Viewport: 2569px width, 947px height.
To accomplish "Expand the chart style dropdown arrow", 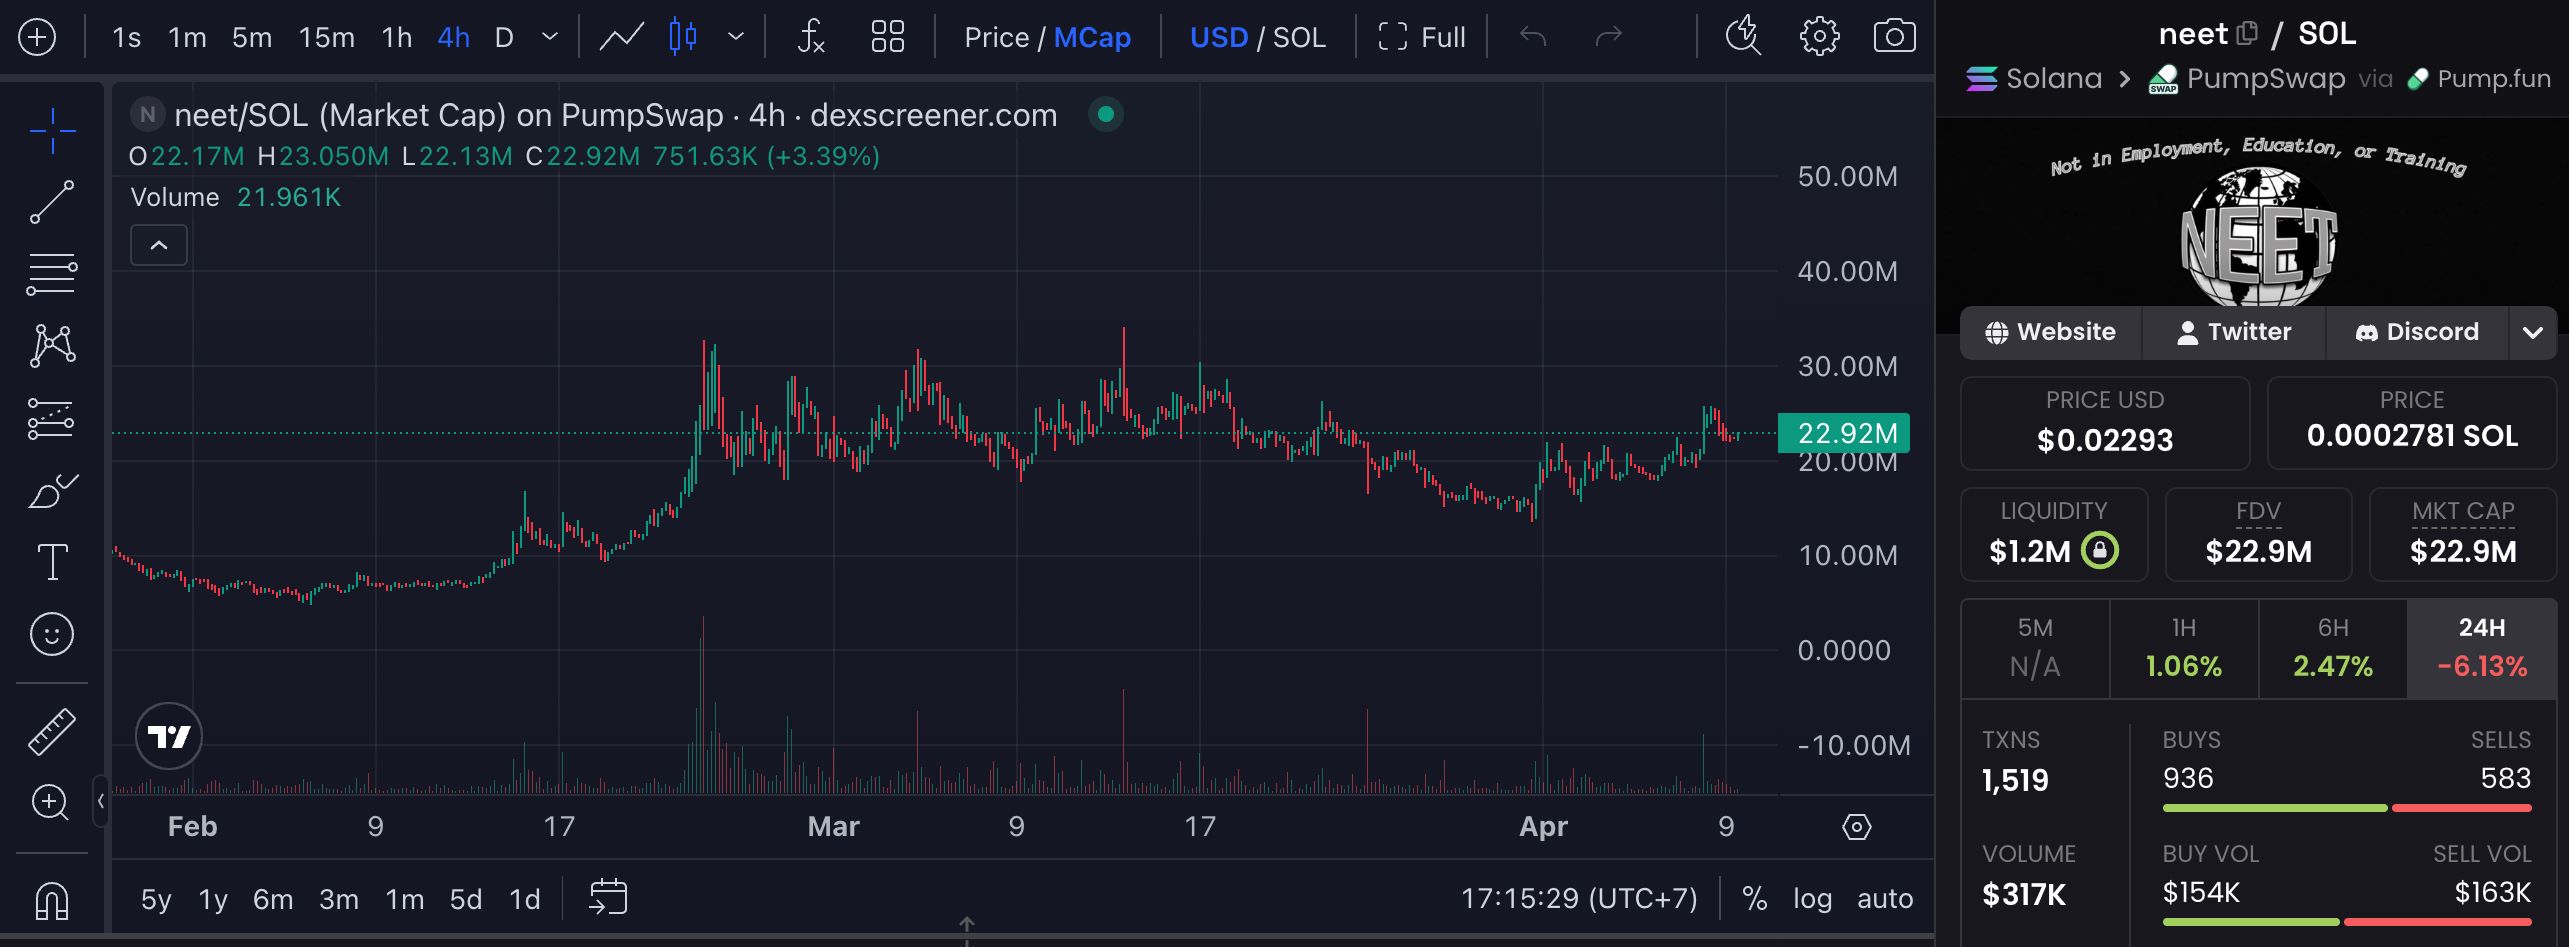I will coord(736,37).
